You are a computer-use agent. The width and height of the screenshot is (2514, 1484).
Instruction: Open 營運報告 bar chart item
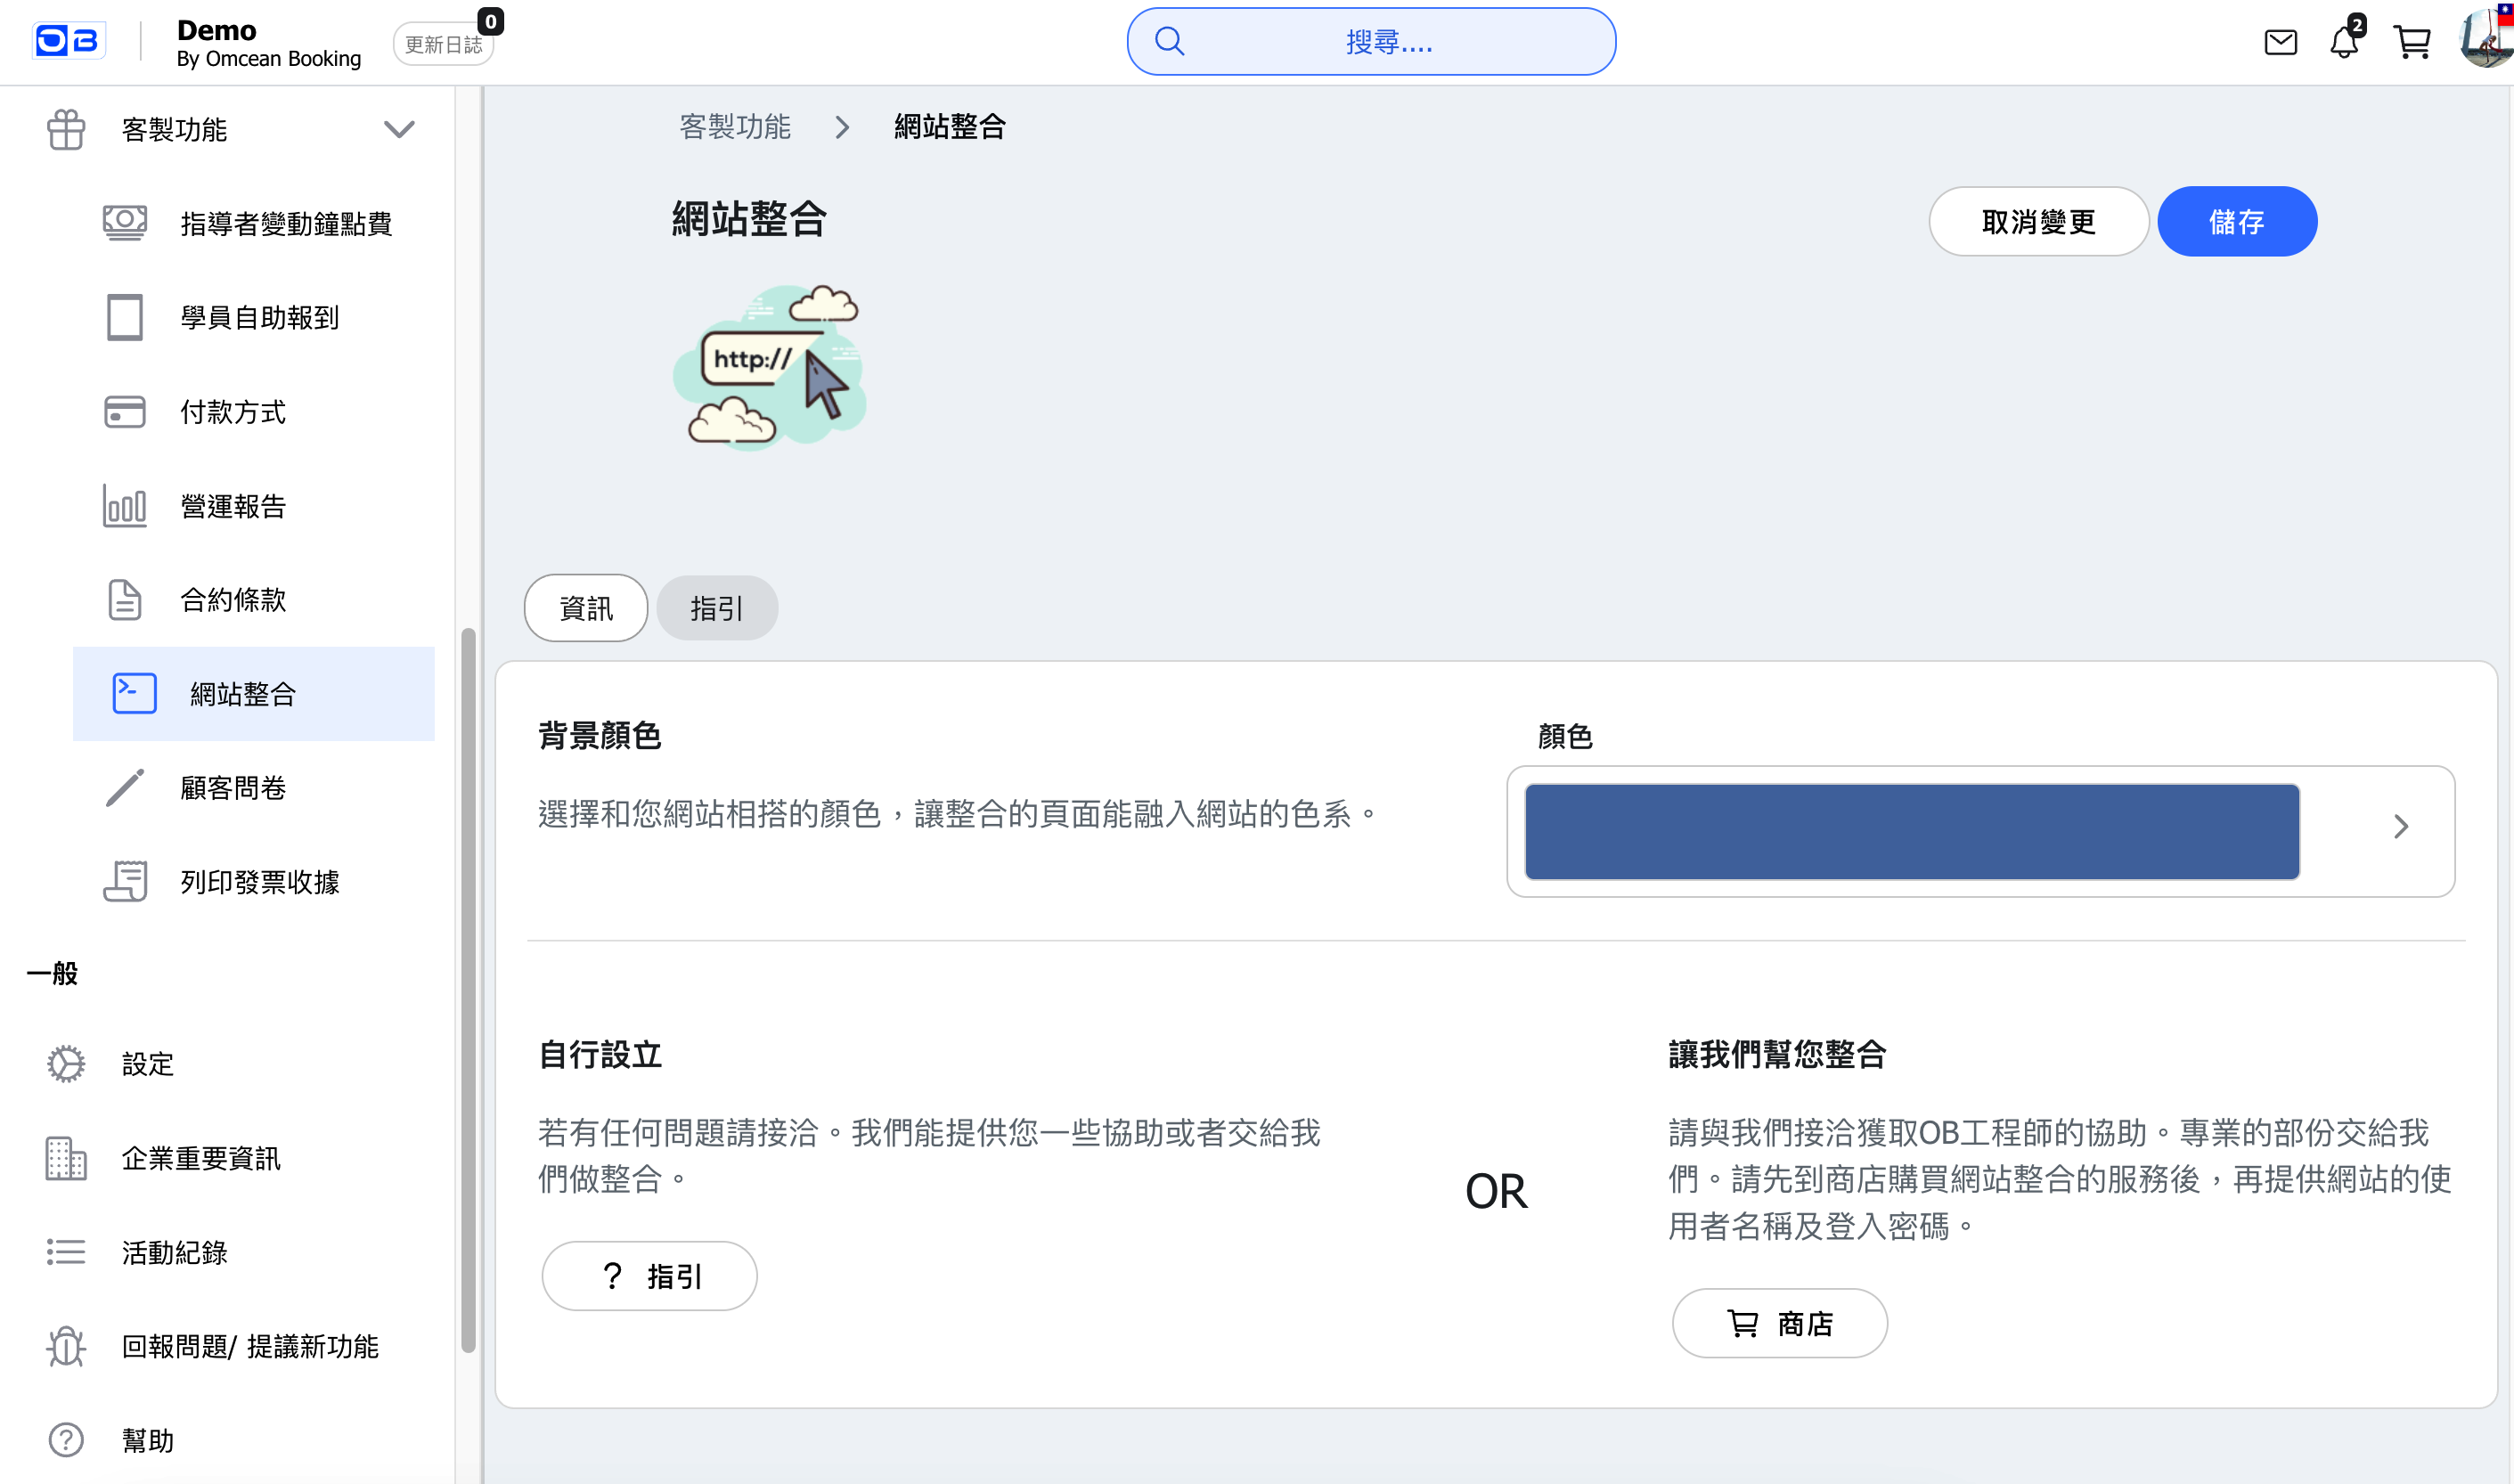pos(125,506)
